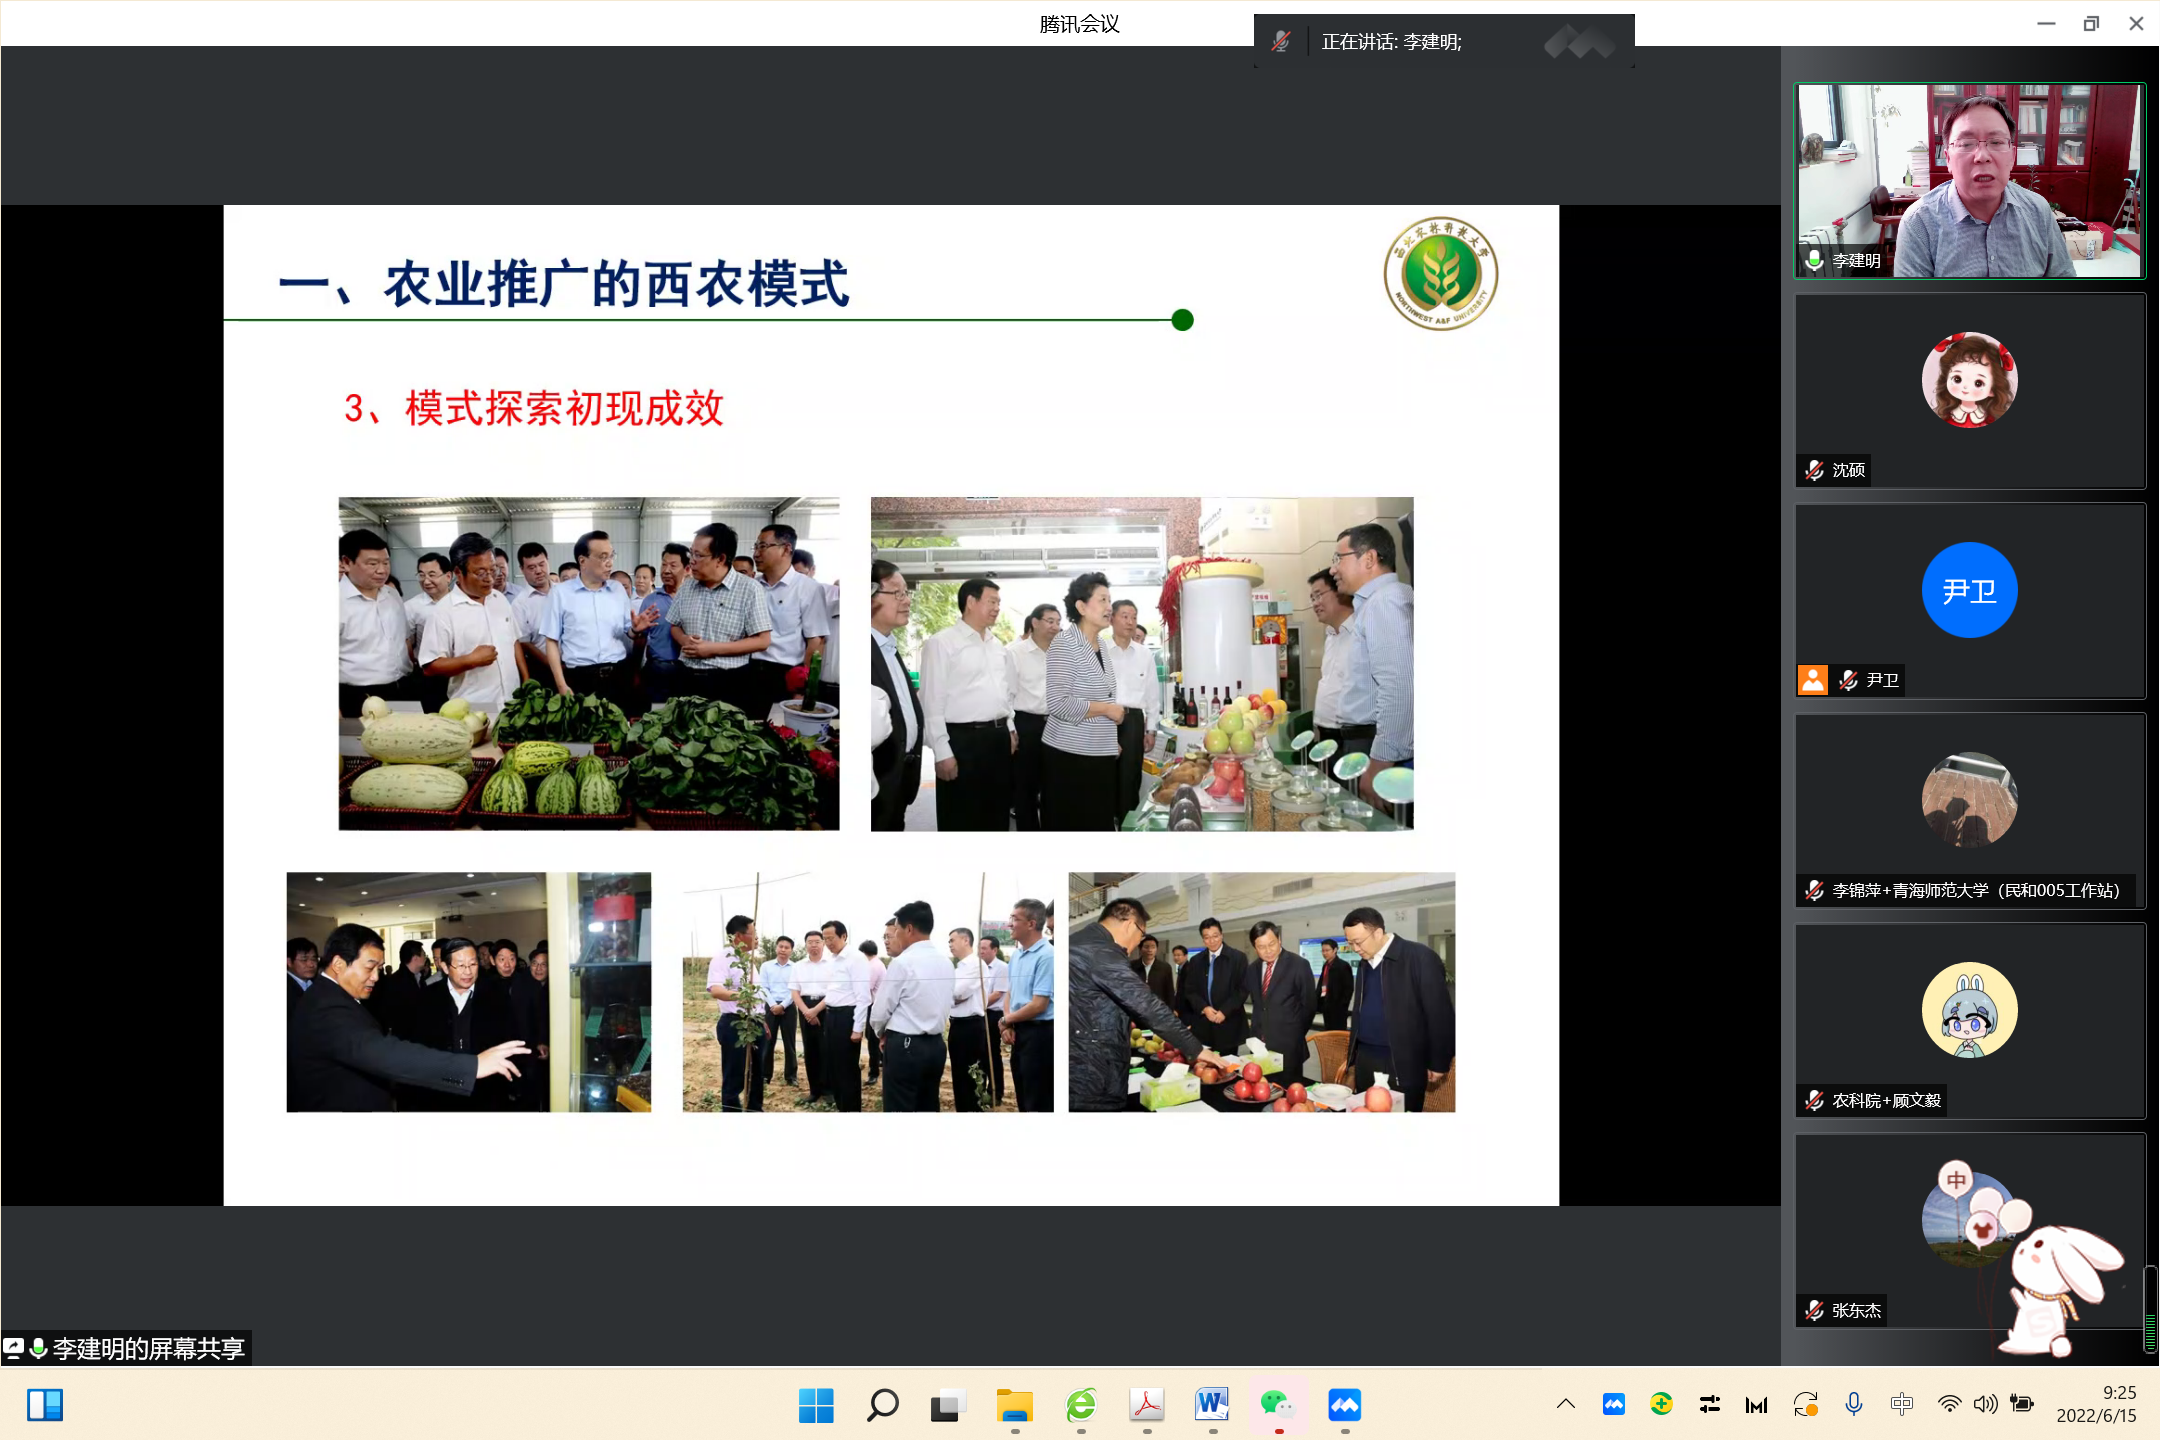The image size is (2160, 1440).
Task: Open WeChat from taskbar
Action: pos(1278,1405)
